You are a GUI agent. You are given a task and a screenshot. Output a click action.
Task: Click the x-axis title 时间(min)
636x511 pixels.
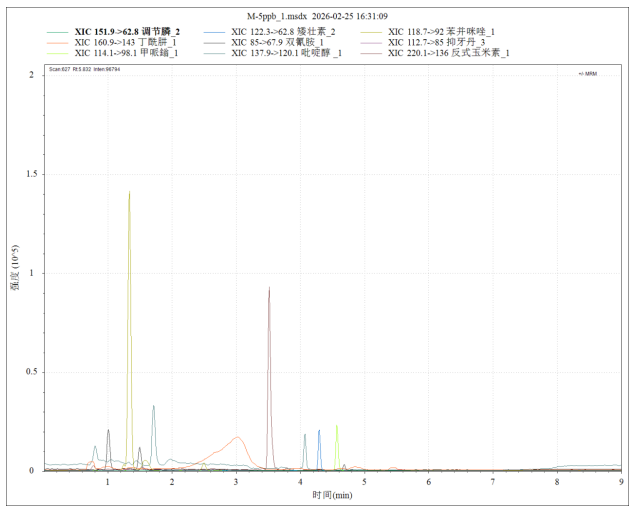[332, 495]
